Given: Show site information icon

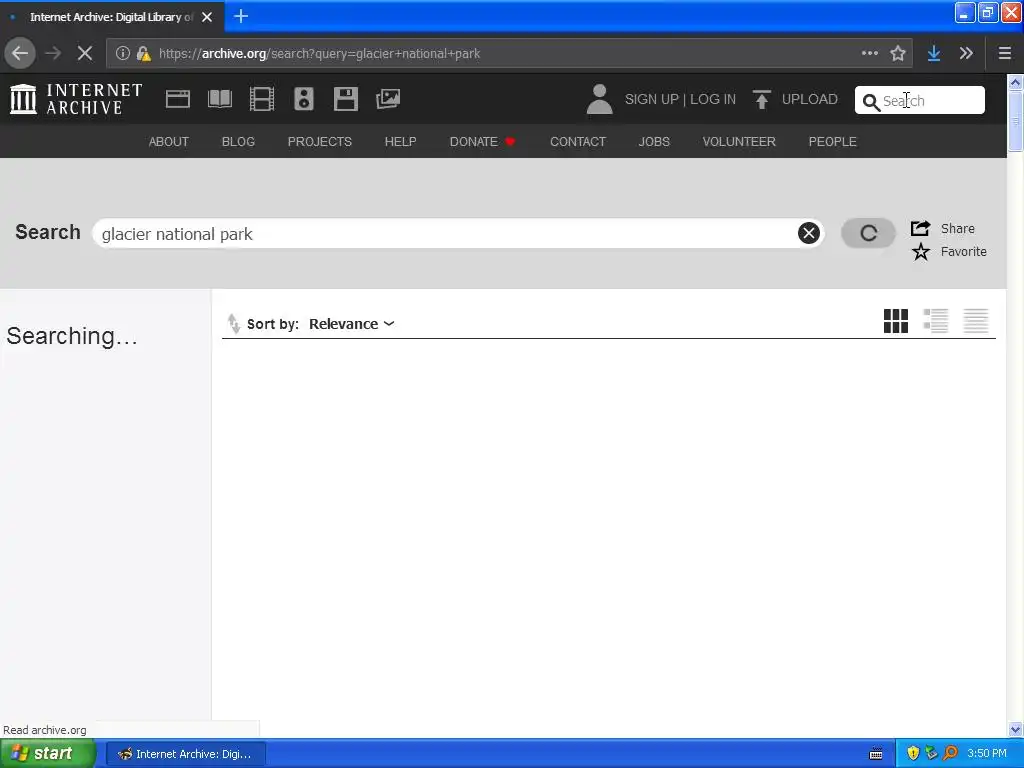Looking at the screenshot, I should [x=123, y=54].
